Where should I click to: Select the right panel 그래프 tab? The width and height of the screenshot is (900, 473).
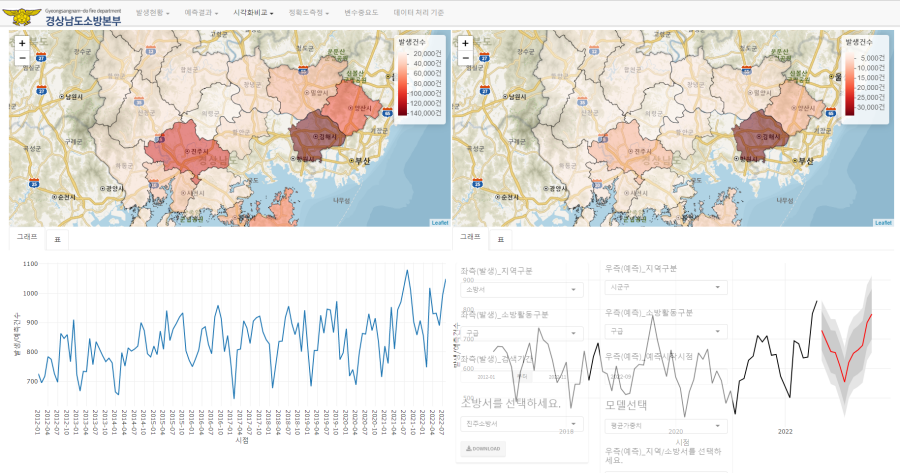pyautogui.click(x=470, y=236)
